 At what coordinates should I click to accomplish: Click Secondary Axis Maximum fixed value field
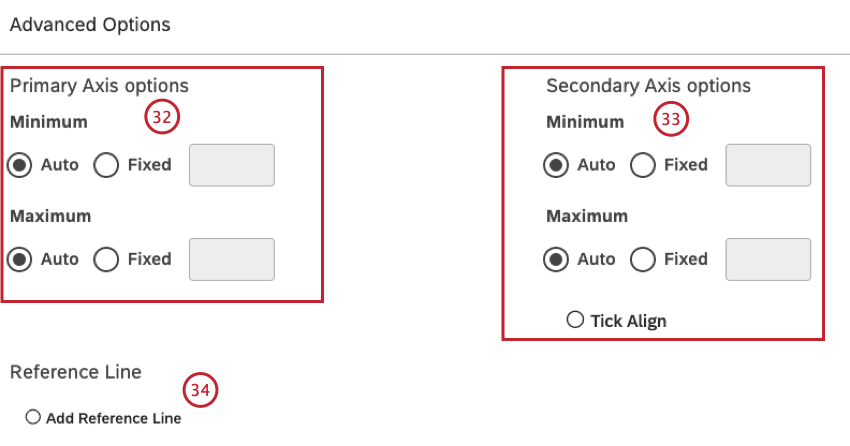click(767, 259)
